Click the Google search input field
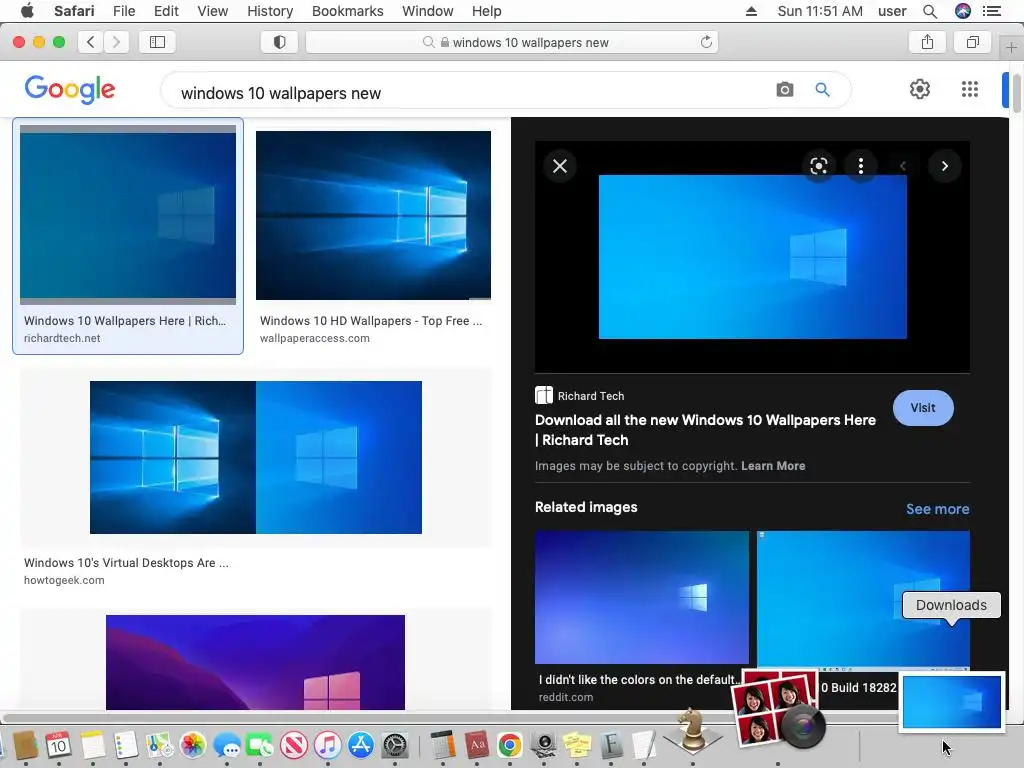This screenshot has width=1024, height=768. [470, 93]
